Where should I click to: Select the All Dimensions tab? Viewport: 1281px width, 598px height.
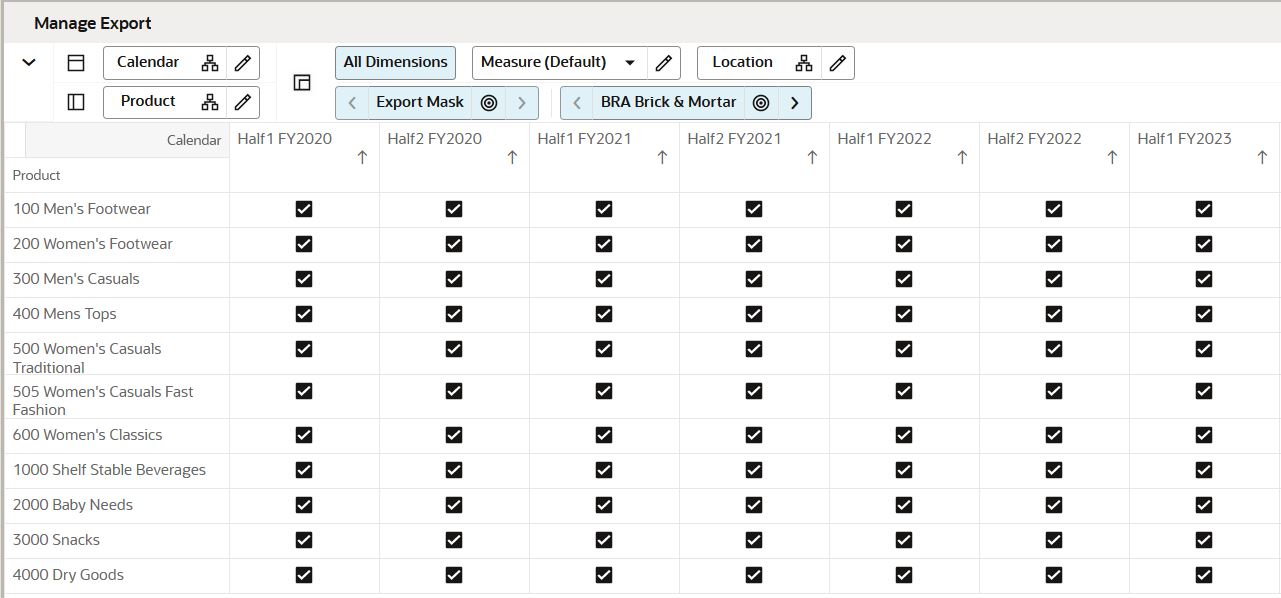click(x=395, y=61)
